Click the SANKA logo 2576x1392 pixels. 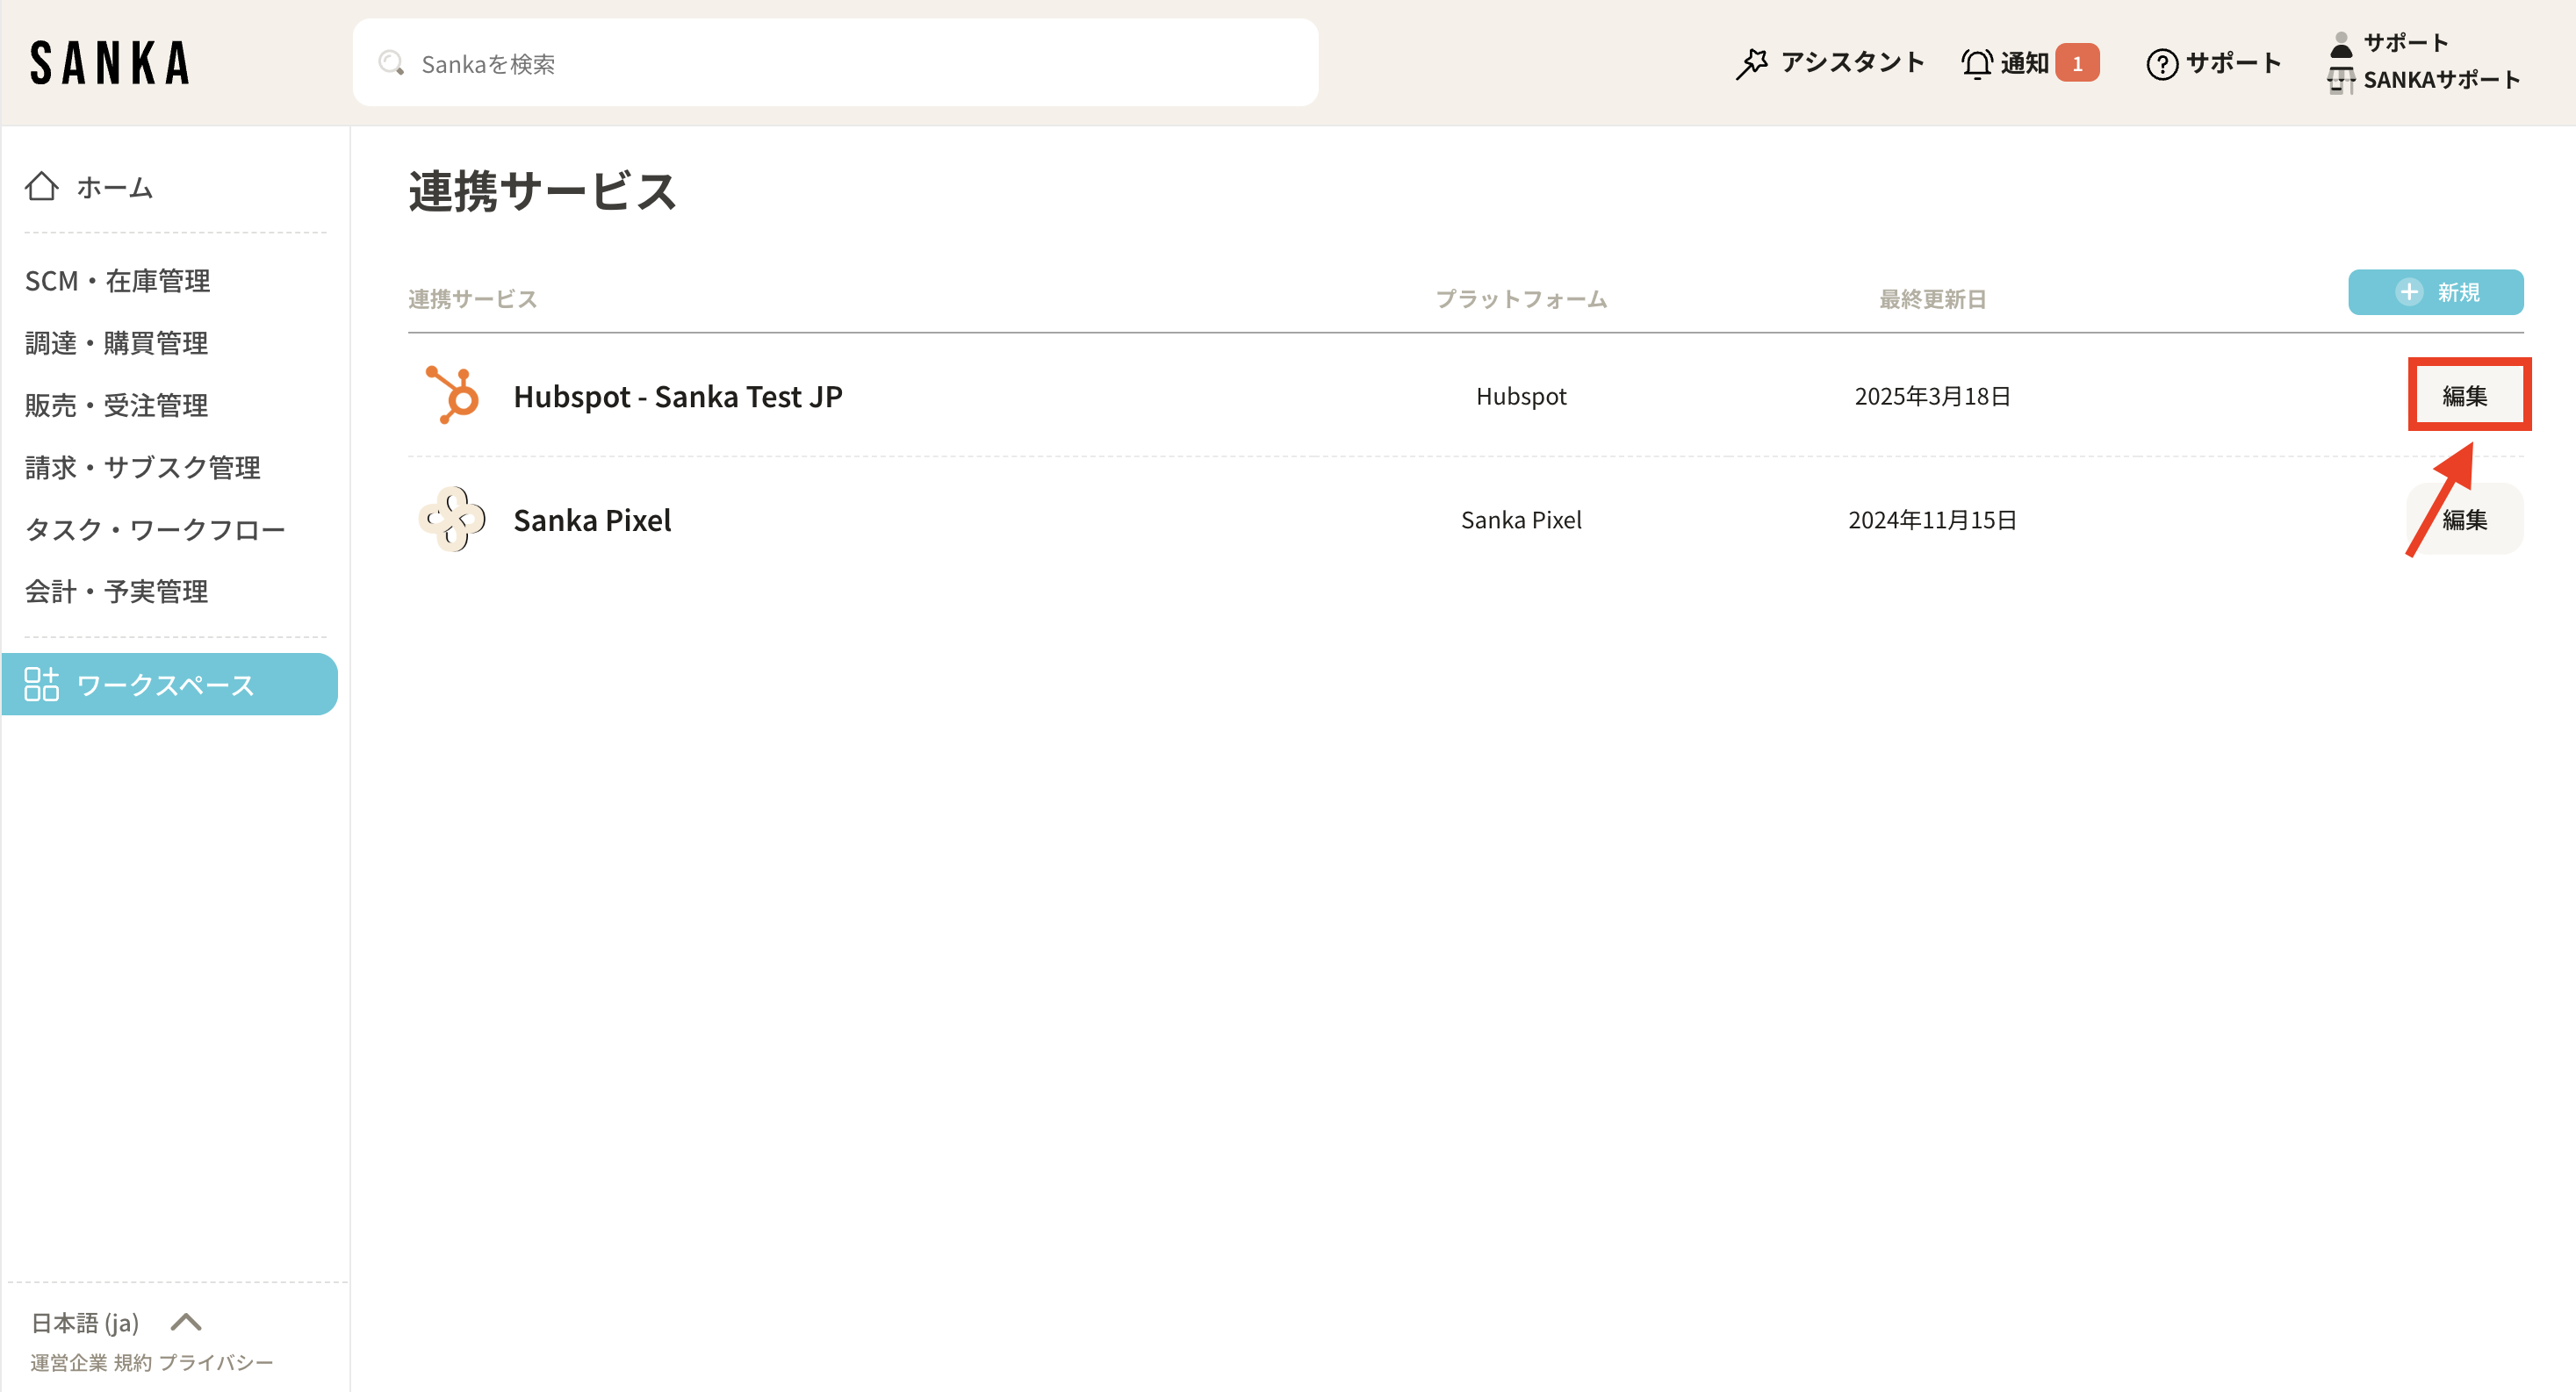(110, 63)
